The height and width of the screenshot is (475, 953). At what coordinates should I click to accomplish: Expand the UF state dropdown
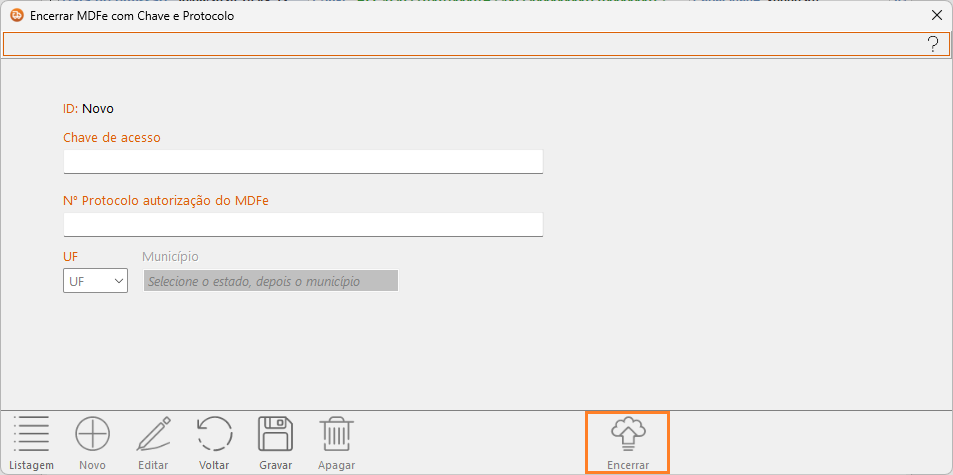[x=95, y=281]
